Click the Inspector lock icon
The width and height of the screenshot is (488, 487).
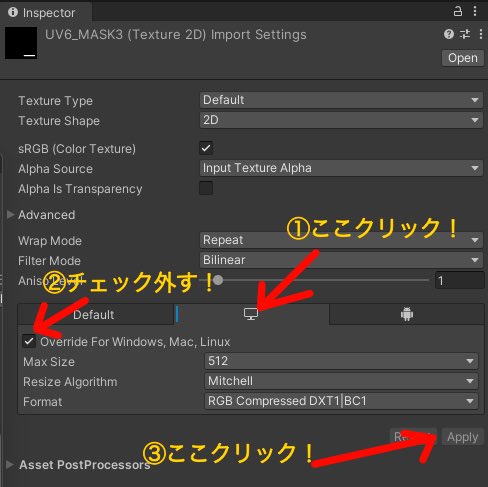point(458,11)
